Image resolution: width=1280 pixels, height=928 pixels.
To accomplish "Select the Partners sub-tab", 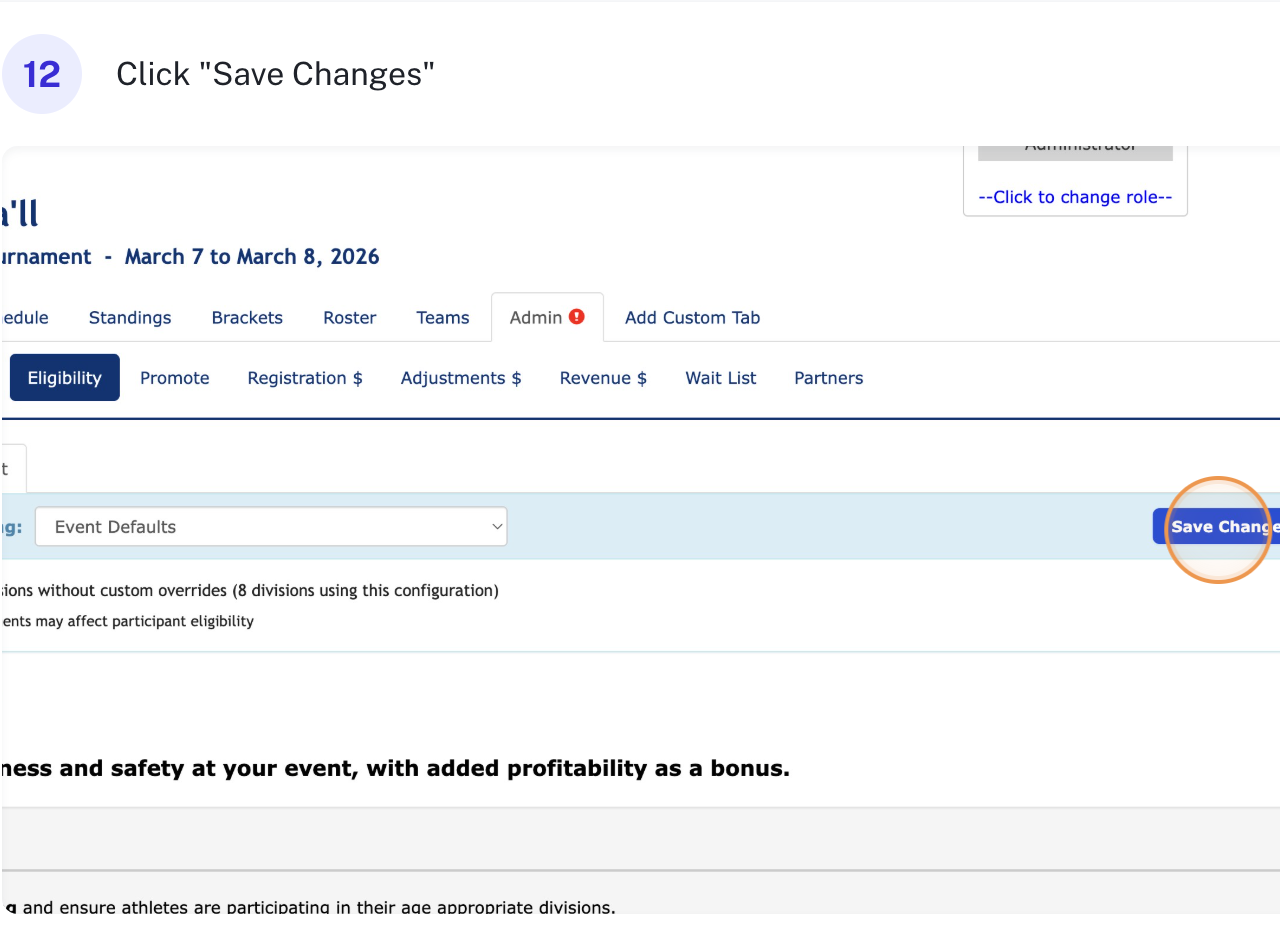I will 828,377.
